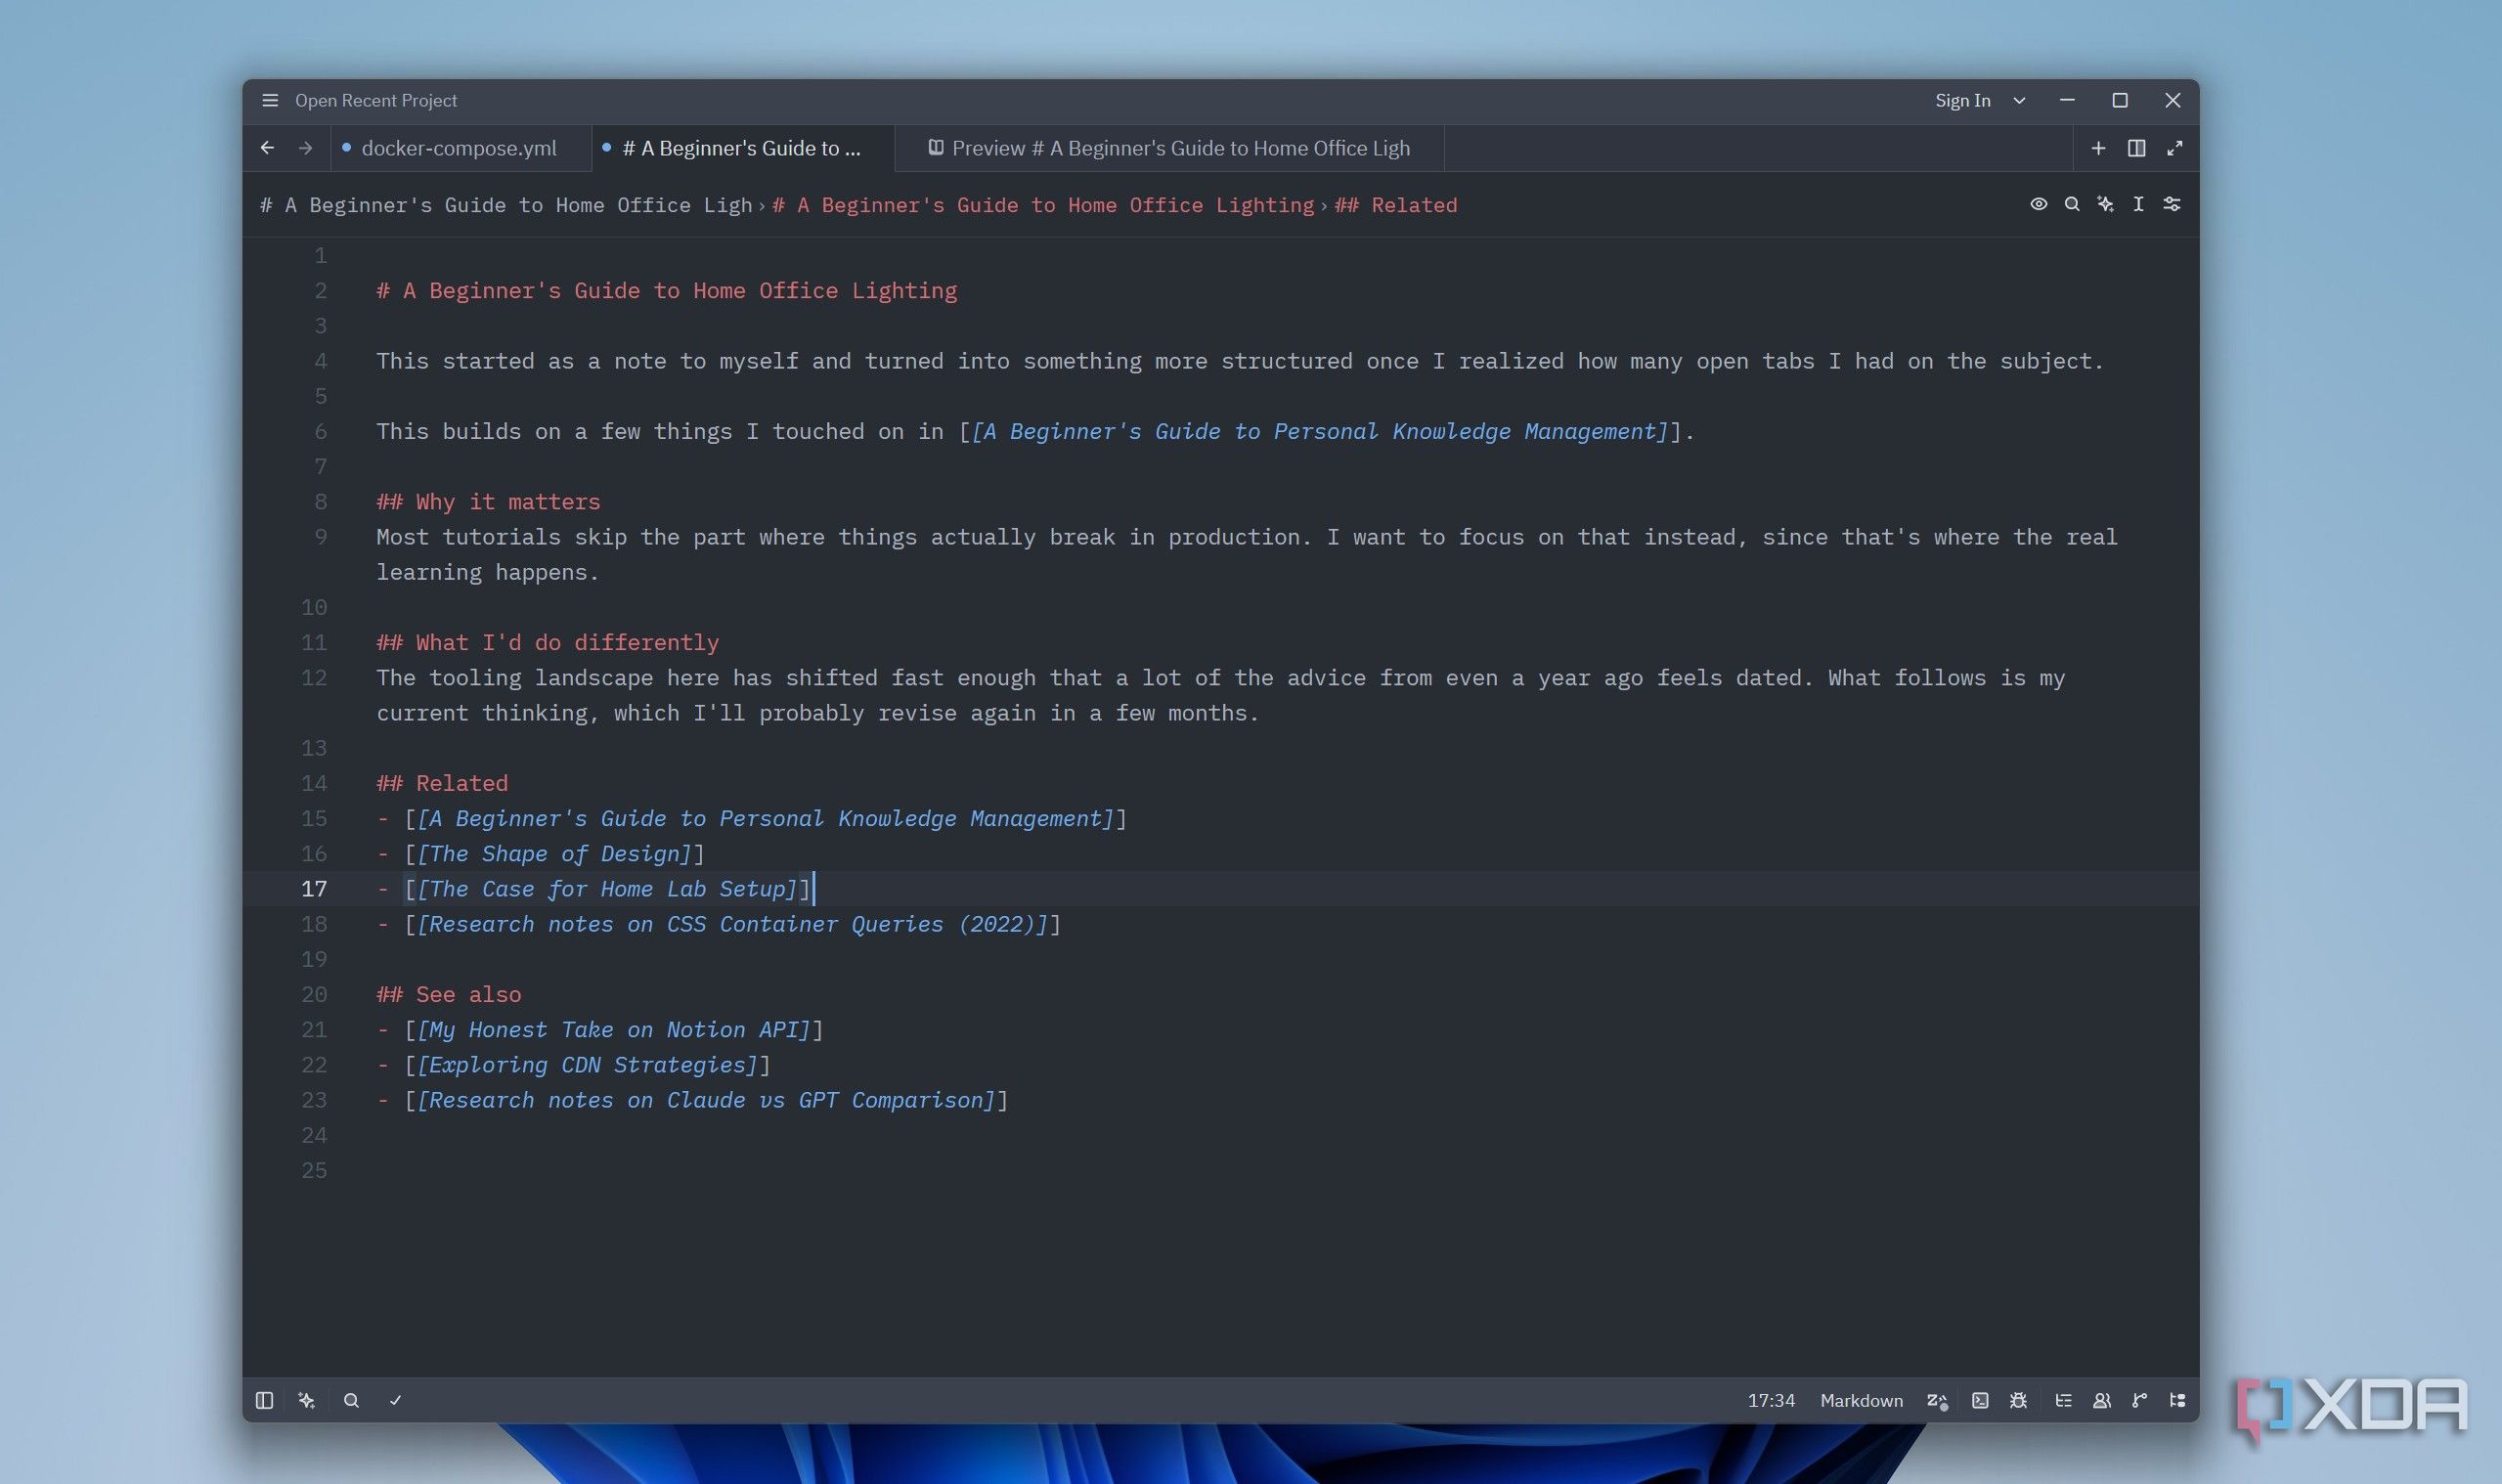Viewport: 2502px width, 1484px height.
Task: Zoom the pane with the expand arrows icon
Action: coord(2174,148)
